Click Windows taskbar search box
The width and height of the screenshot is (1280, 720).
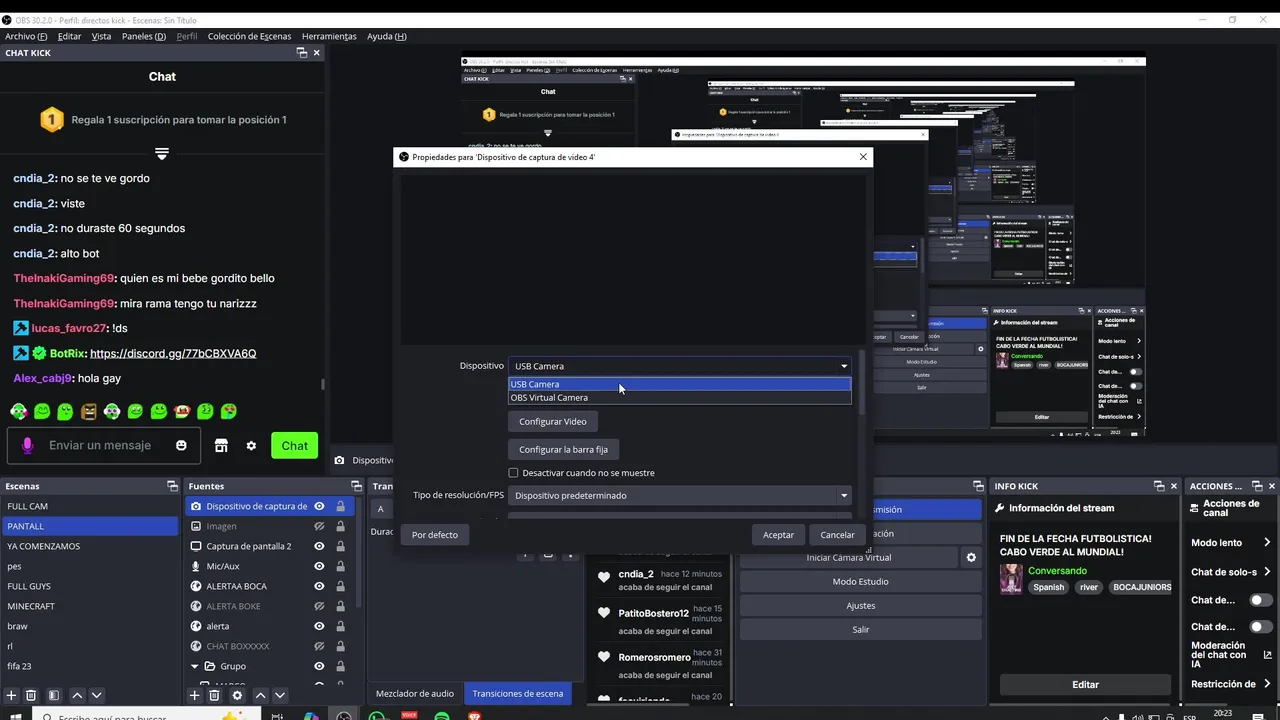tap(145, 715)
